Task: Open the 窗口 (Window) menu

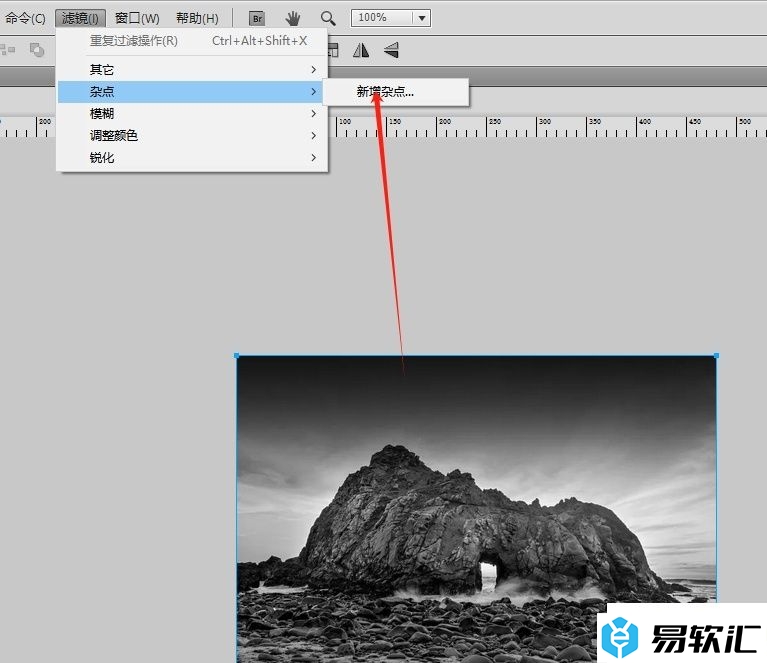Action: tap(137, 18)
